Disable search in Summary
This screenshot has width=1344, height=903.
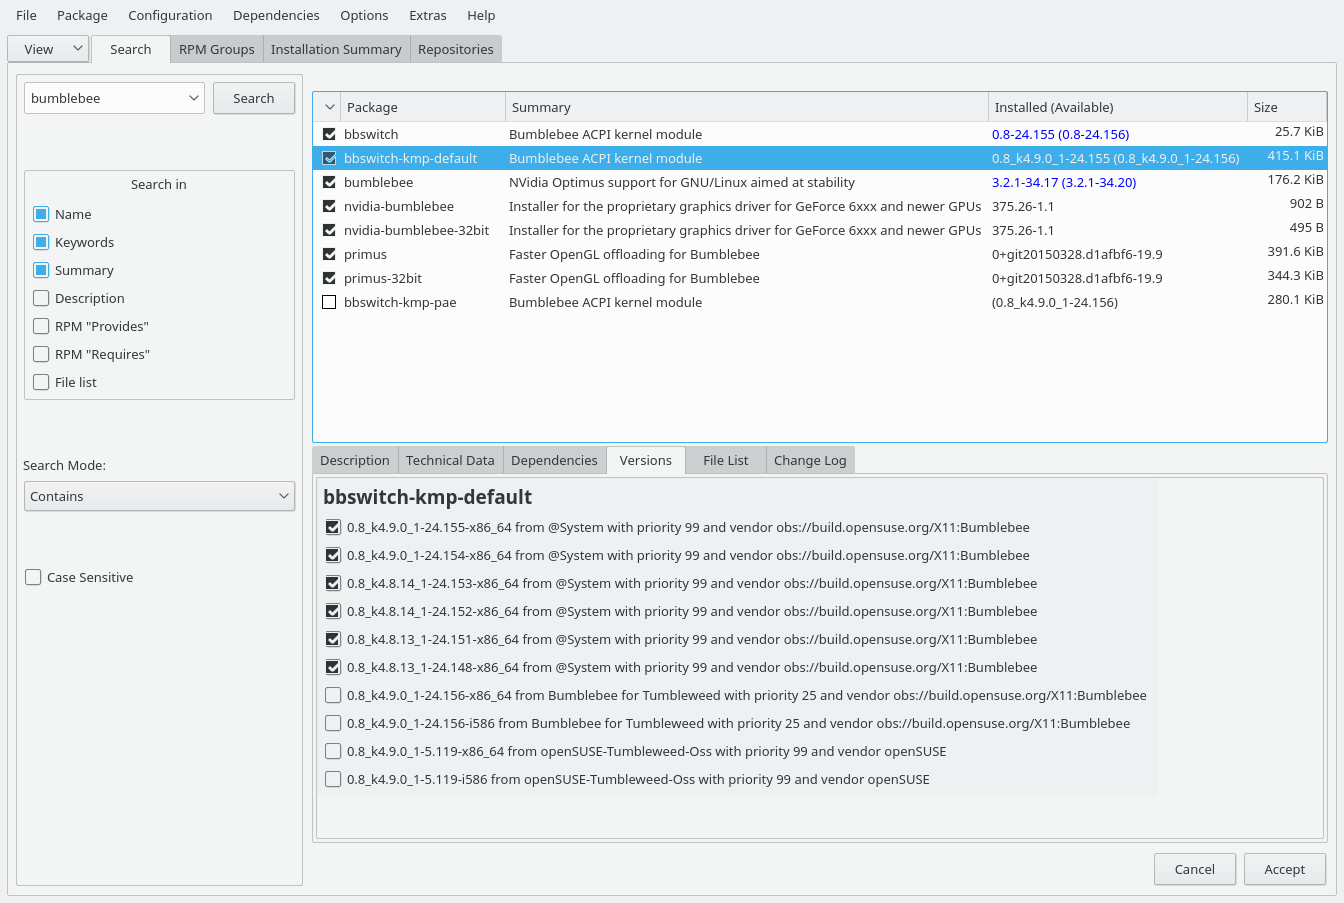41,270
